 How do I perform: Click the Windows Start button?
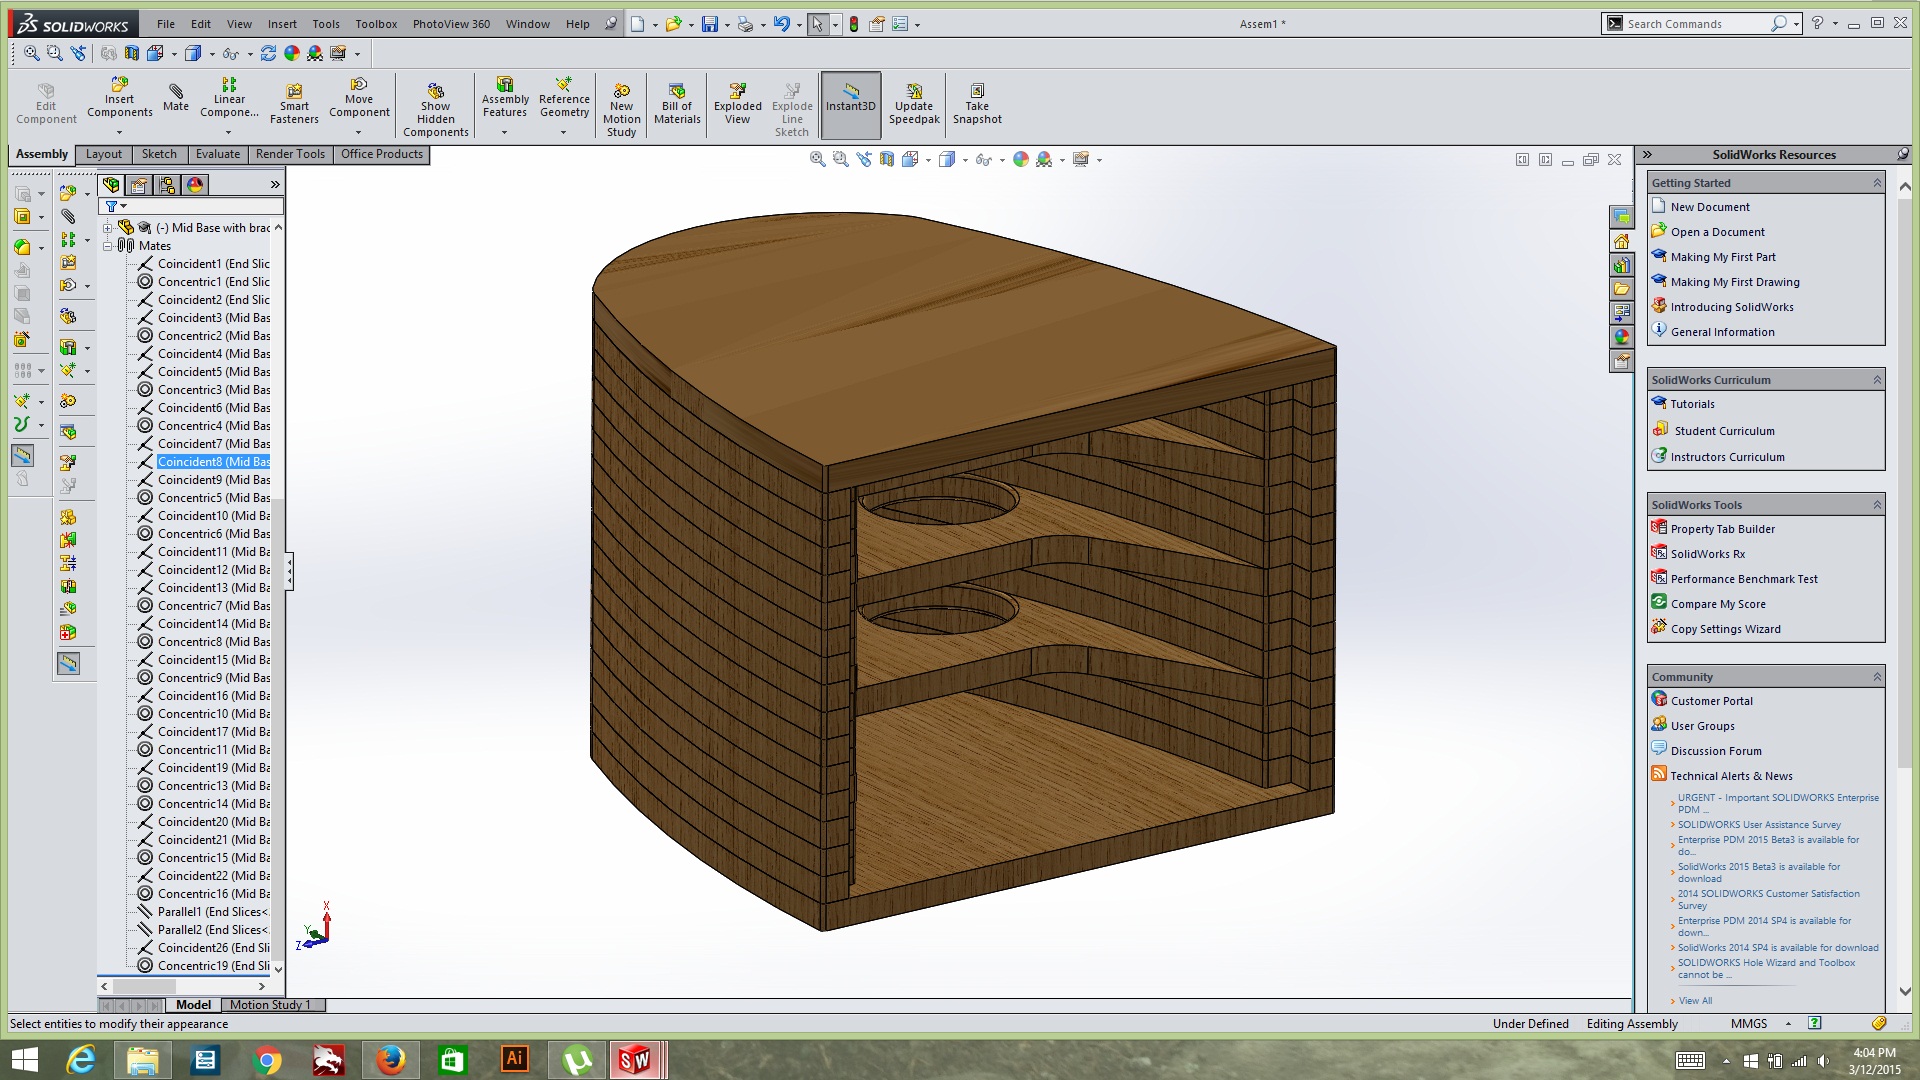[x=24, y=1059]
